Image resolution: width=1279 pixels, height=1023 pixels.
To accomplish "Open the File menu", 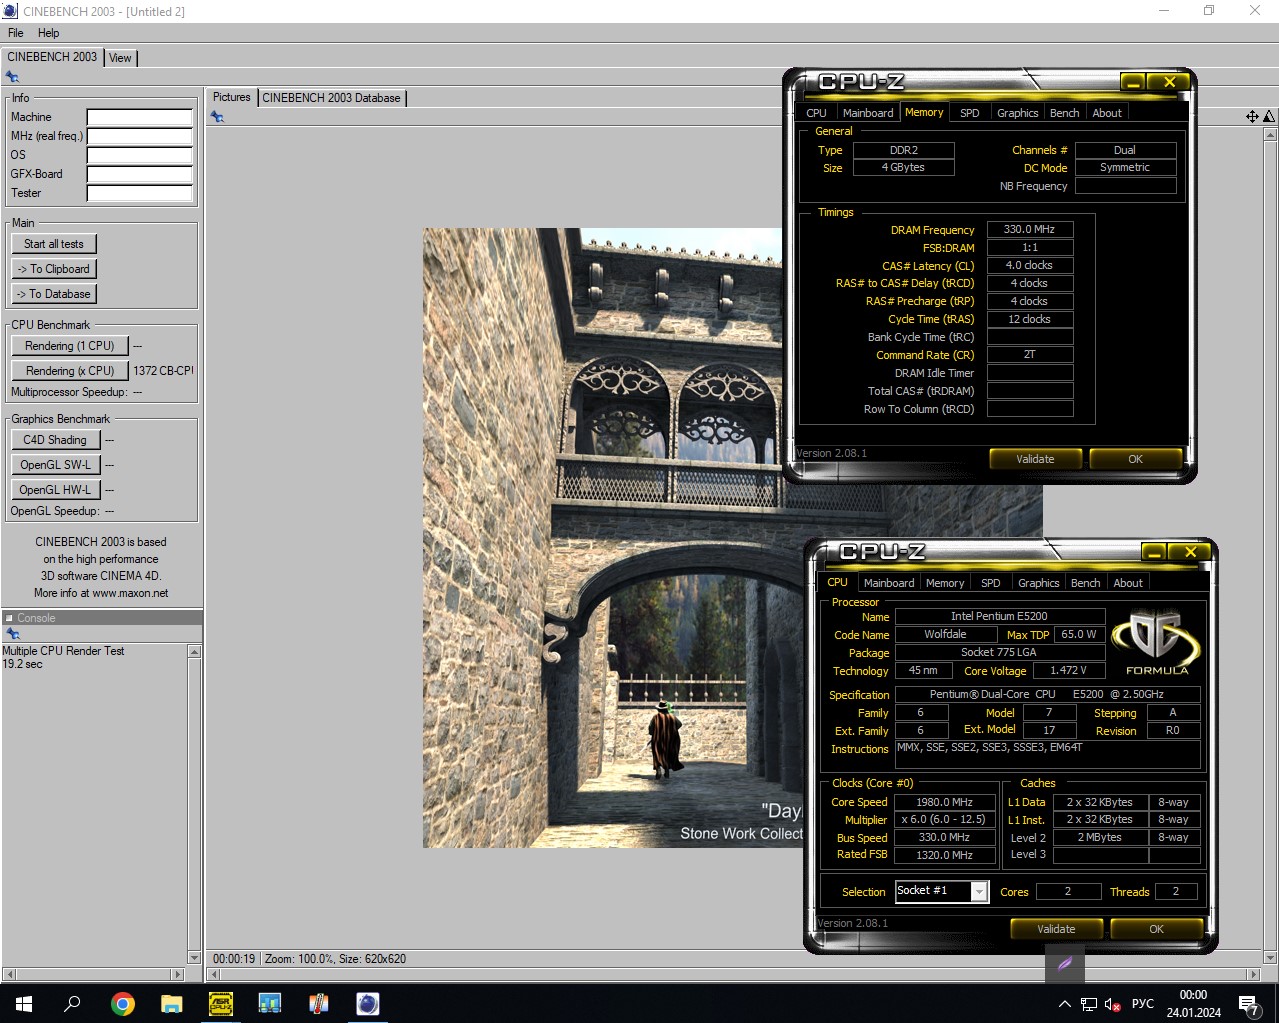I will pyautogui.click(x=16, y=33).
